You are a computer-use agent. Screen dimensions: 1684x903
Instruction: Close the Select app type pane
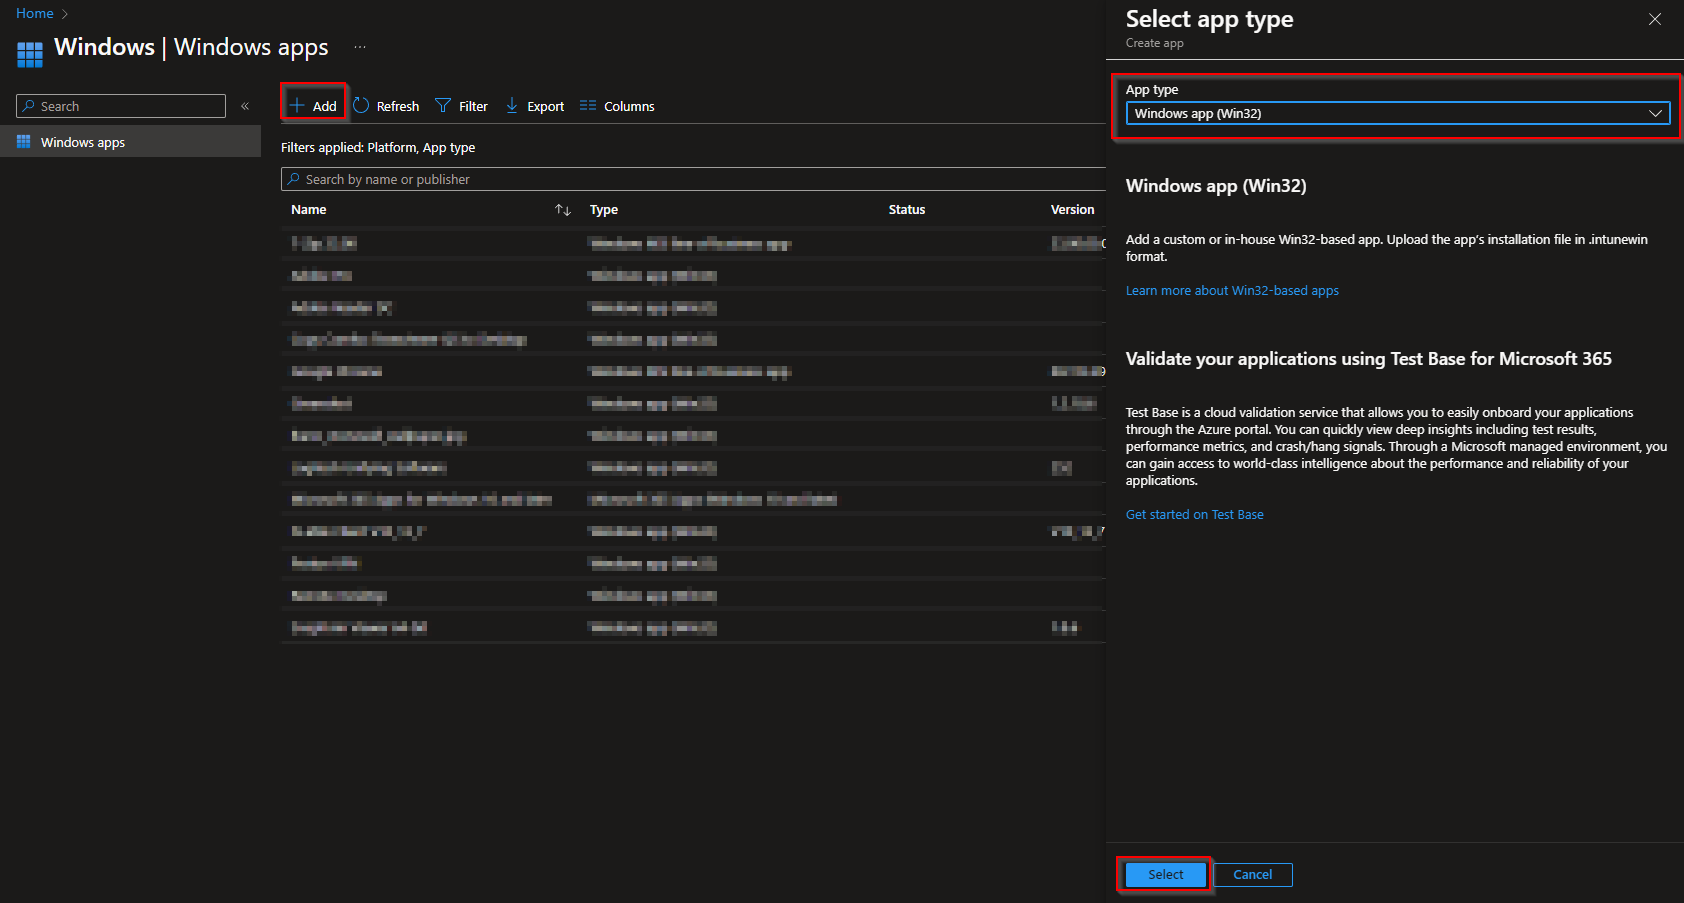1655,18
